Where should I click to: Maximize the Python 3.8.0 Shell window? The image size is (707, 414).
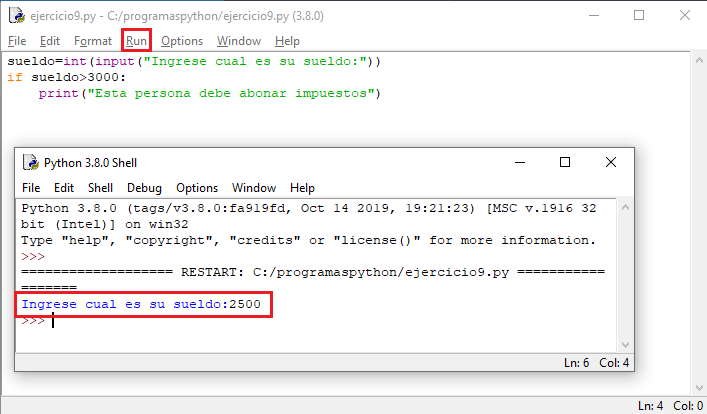[565, 162]
